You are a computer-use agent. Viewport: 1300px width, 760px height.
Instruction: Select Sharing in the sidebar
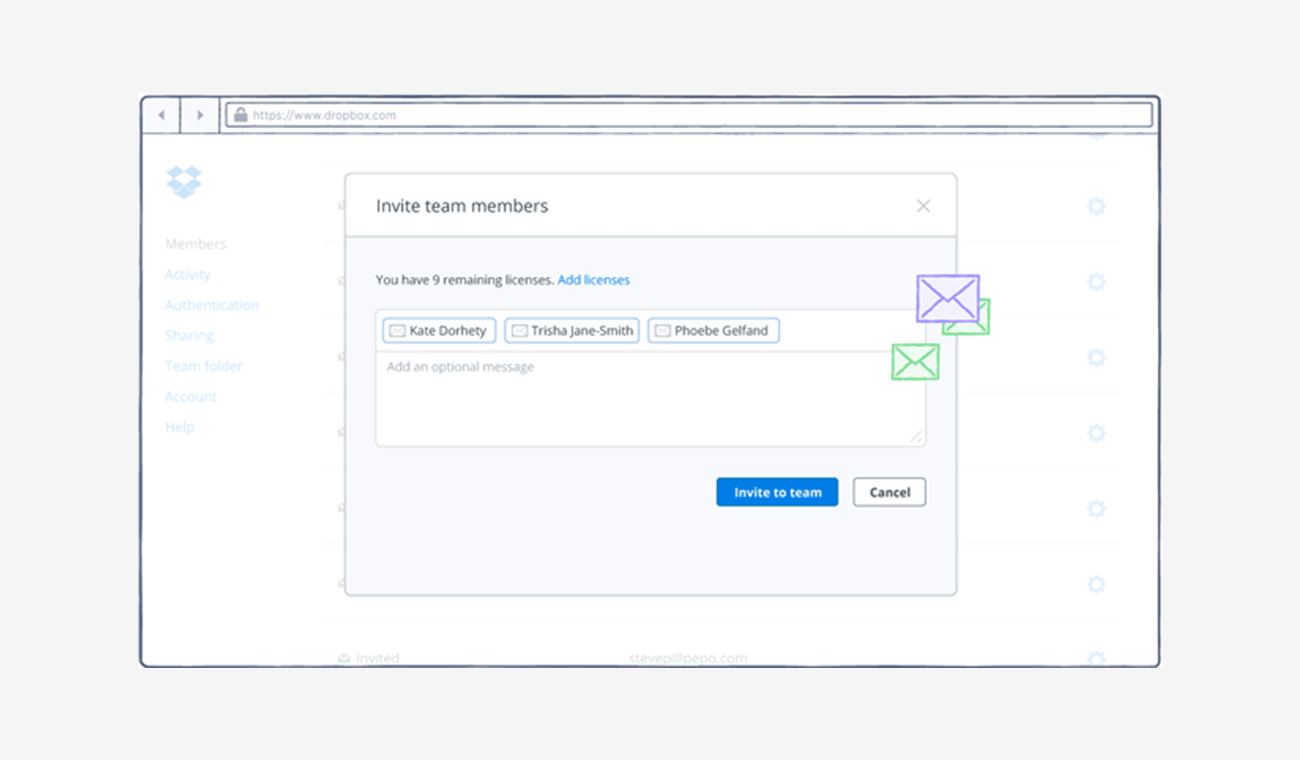pyautogui.click(x=189, y=336)
